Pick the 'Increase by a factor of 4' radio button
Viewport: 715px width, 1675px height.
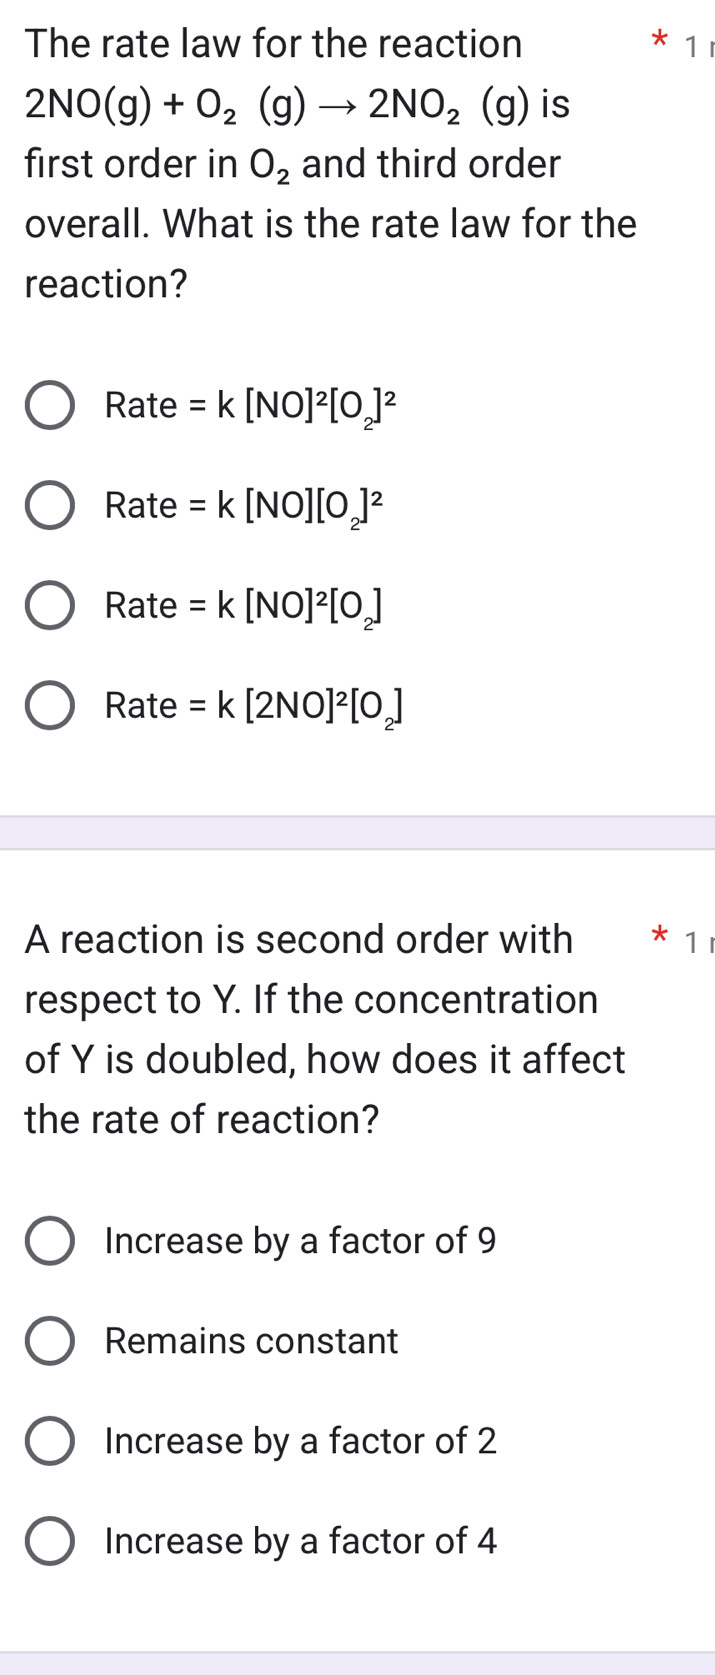point(49,1541)
